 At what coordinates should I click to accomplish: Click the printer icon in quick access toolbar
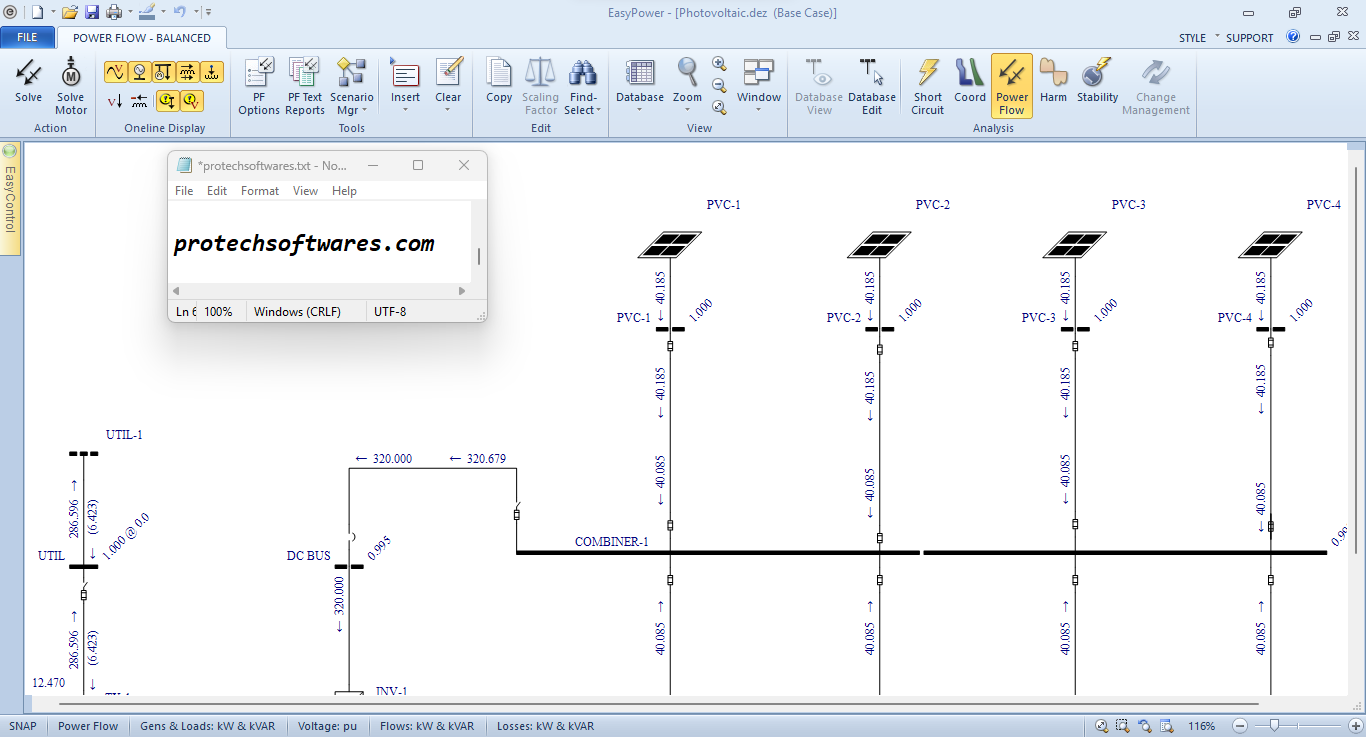coord(114,12)
